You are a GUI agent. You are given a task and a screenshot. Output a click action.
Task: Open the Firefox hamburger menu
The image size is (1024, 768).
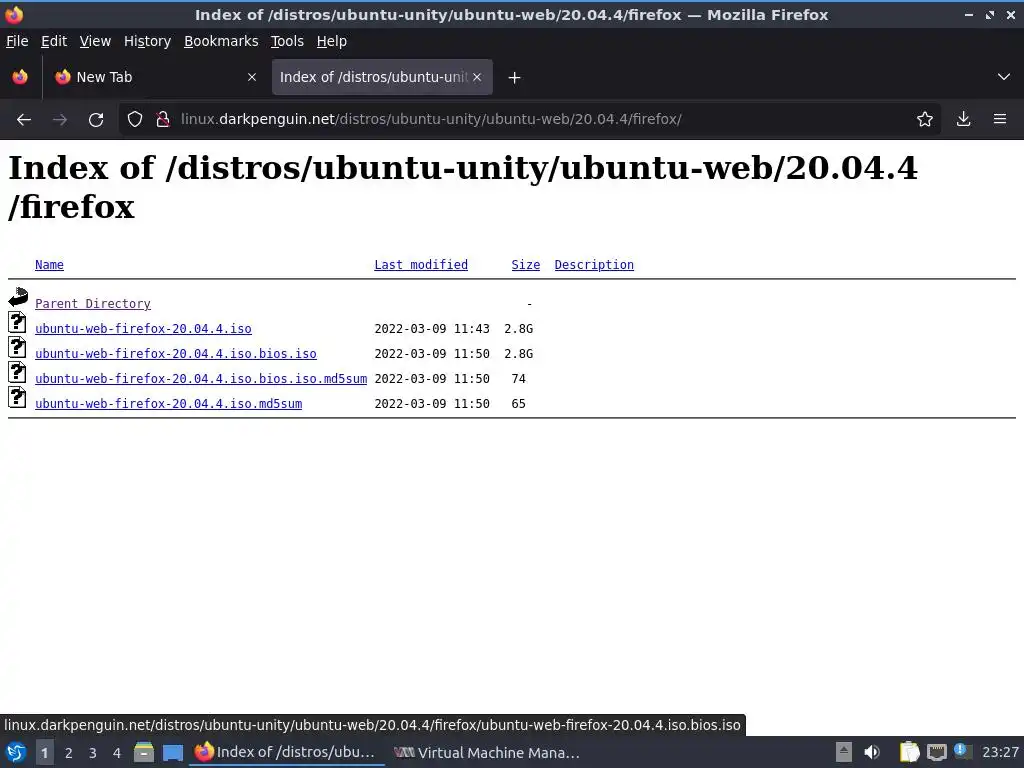coord(1000,120)
